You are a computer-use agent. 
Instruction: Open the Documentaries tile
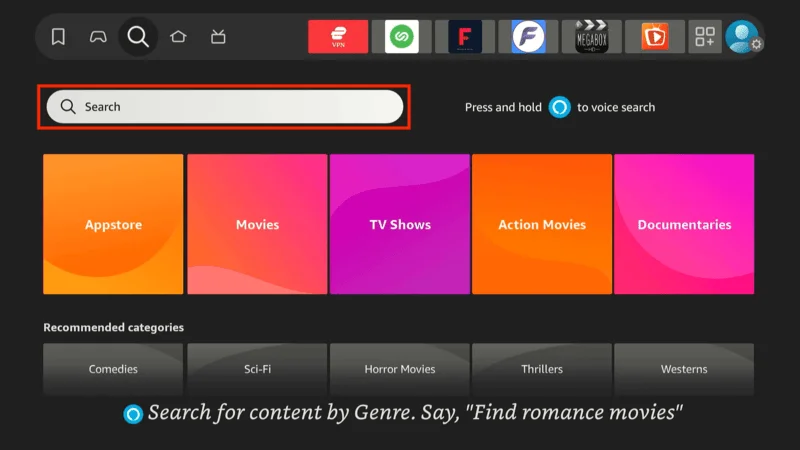click(684, 225)
